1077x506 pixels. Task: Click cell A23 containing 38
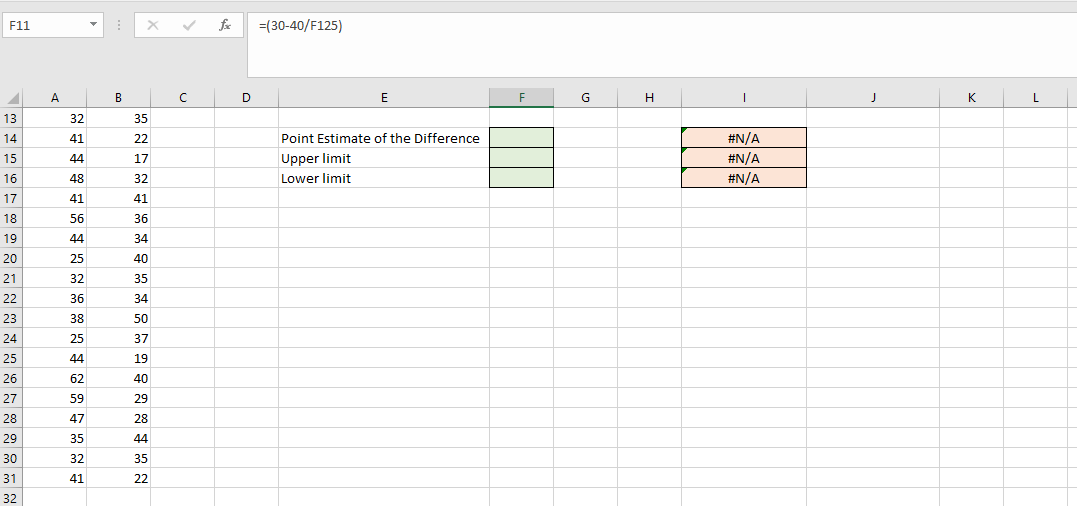(x=54, y=318)
